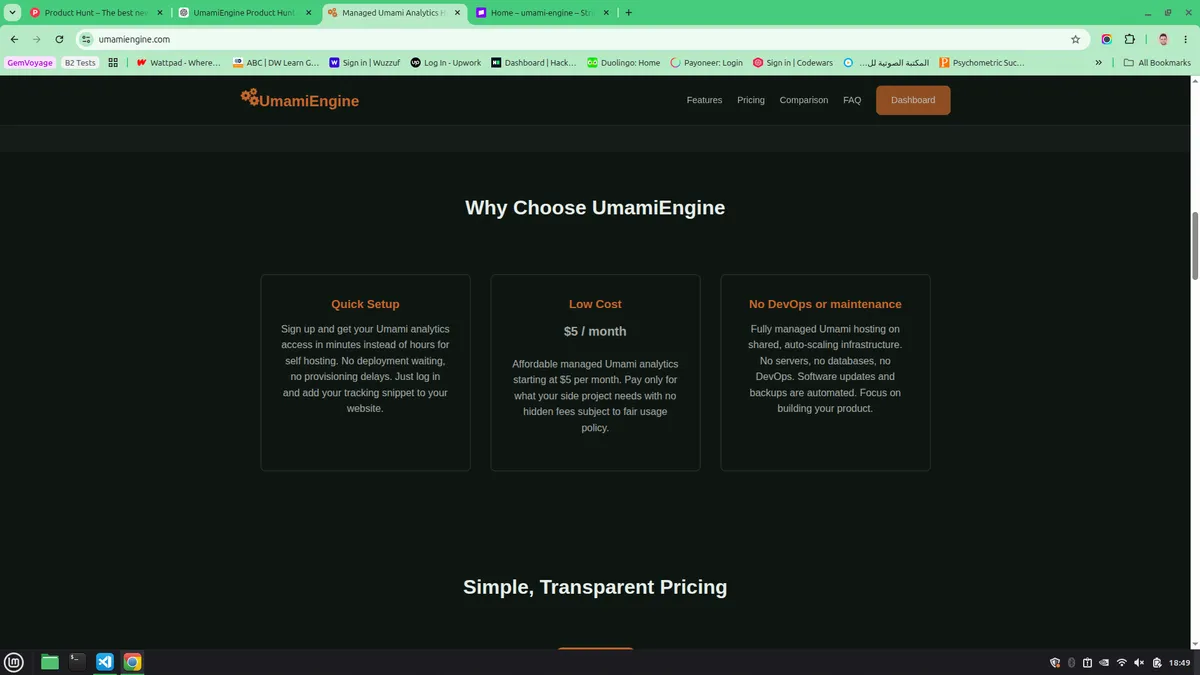Go to FAQ in site navigation
Screen dimensions: 1200x675
852,100
